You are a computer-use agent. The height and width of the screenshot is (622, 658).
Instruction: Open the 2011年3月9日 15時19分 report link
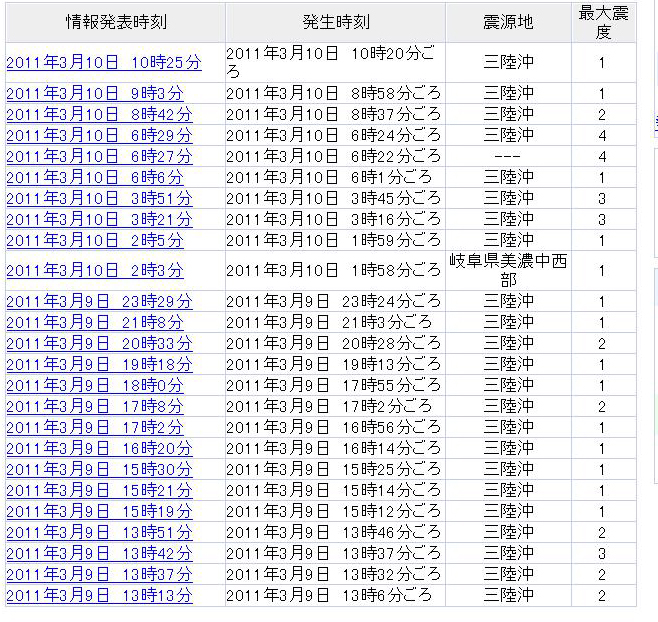(x=99, y=511)
